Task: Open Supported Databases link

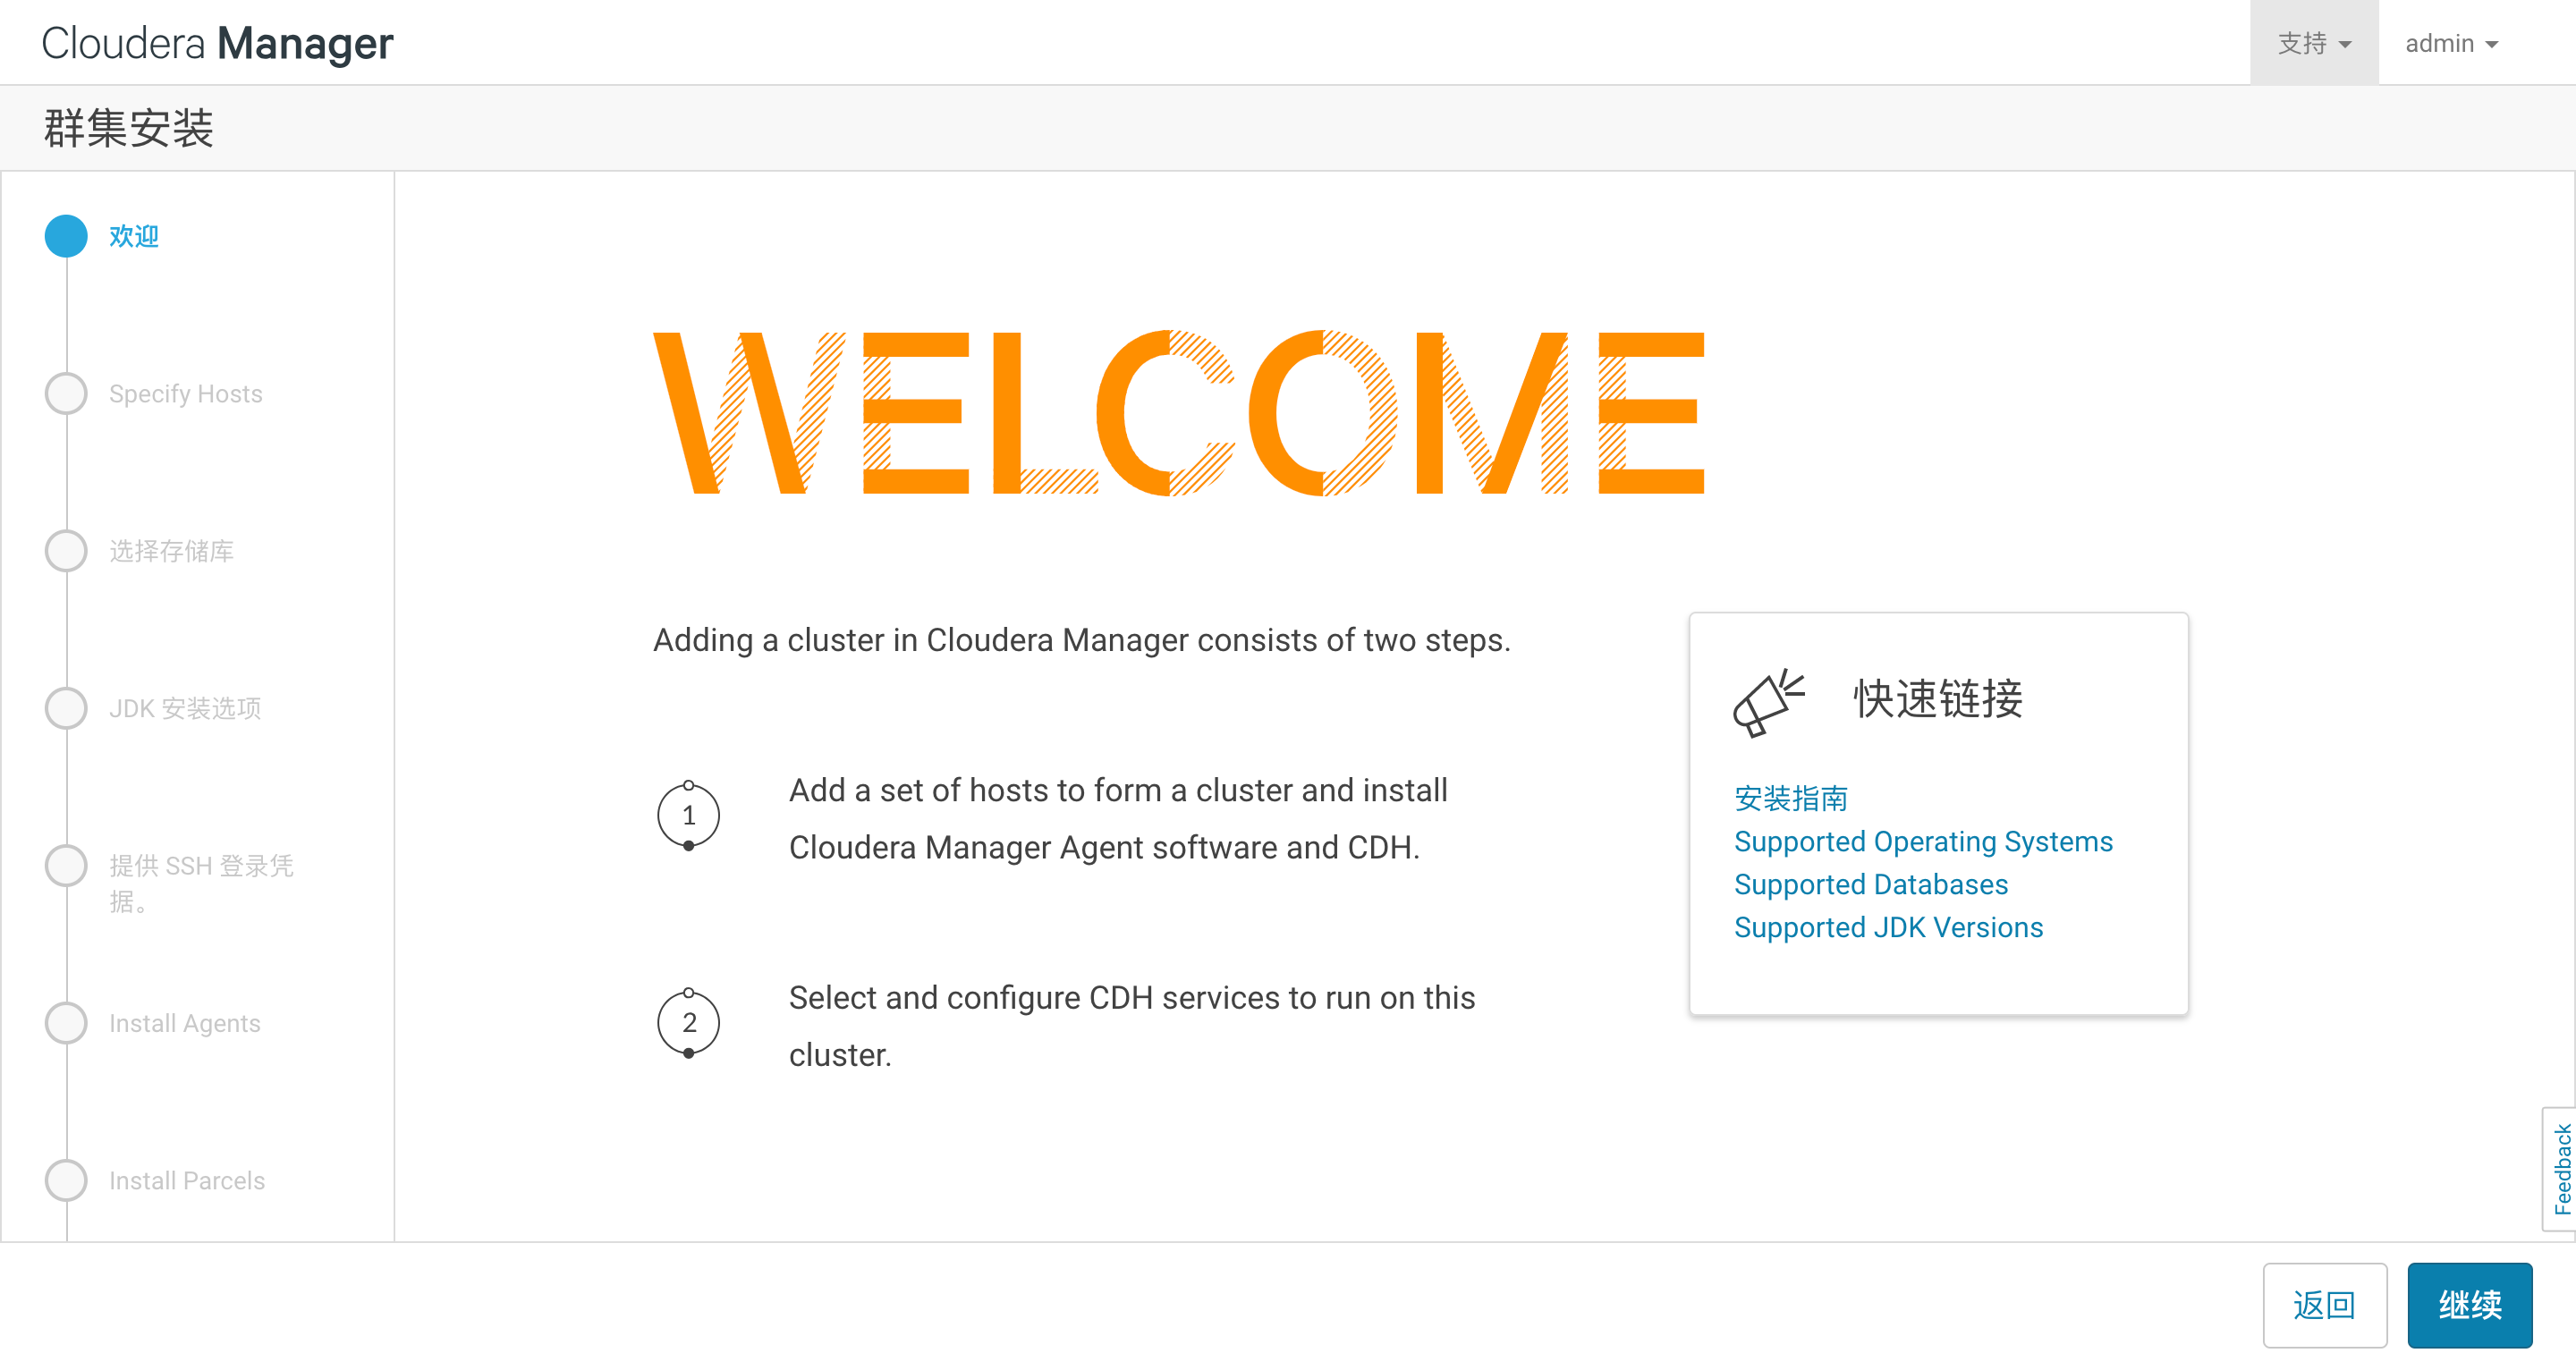Action: click(x=1870, y=884)
